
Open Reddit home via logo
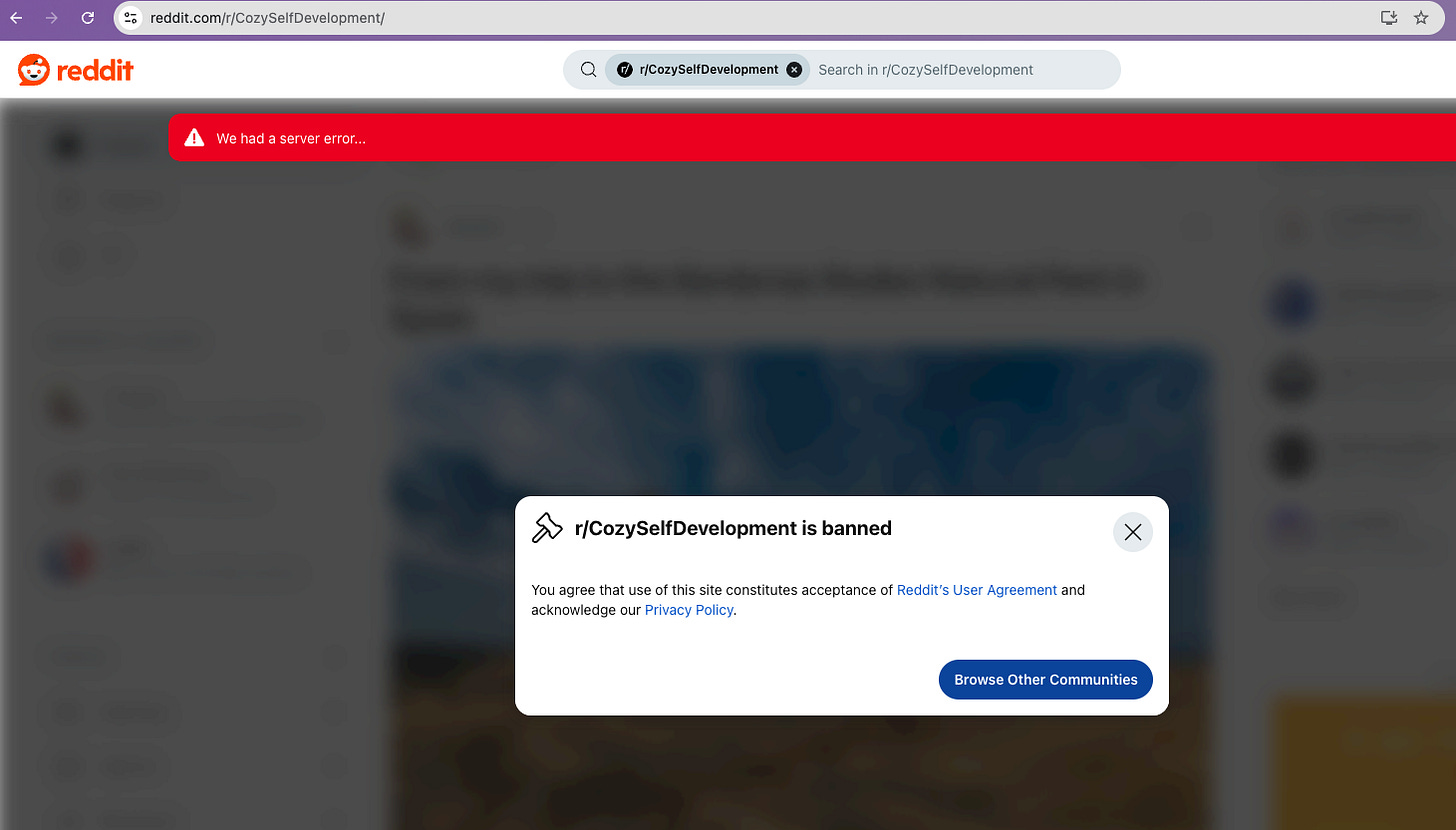point(76,70)
